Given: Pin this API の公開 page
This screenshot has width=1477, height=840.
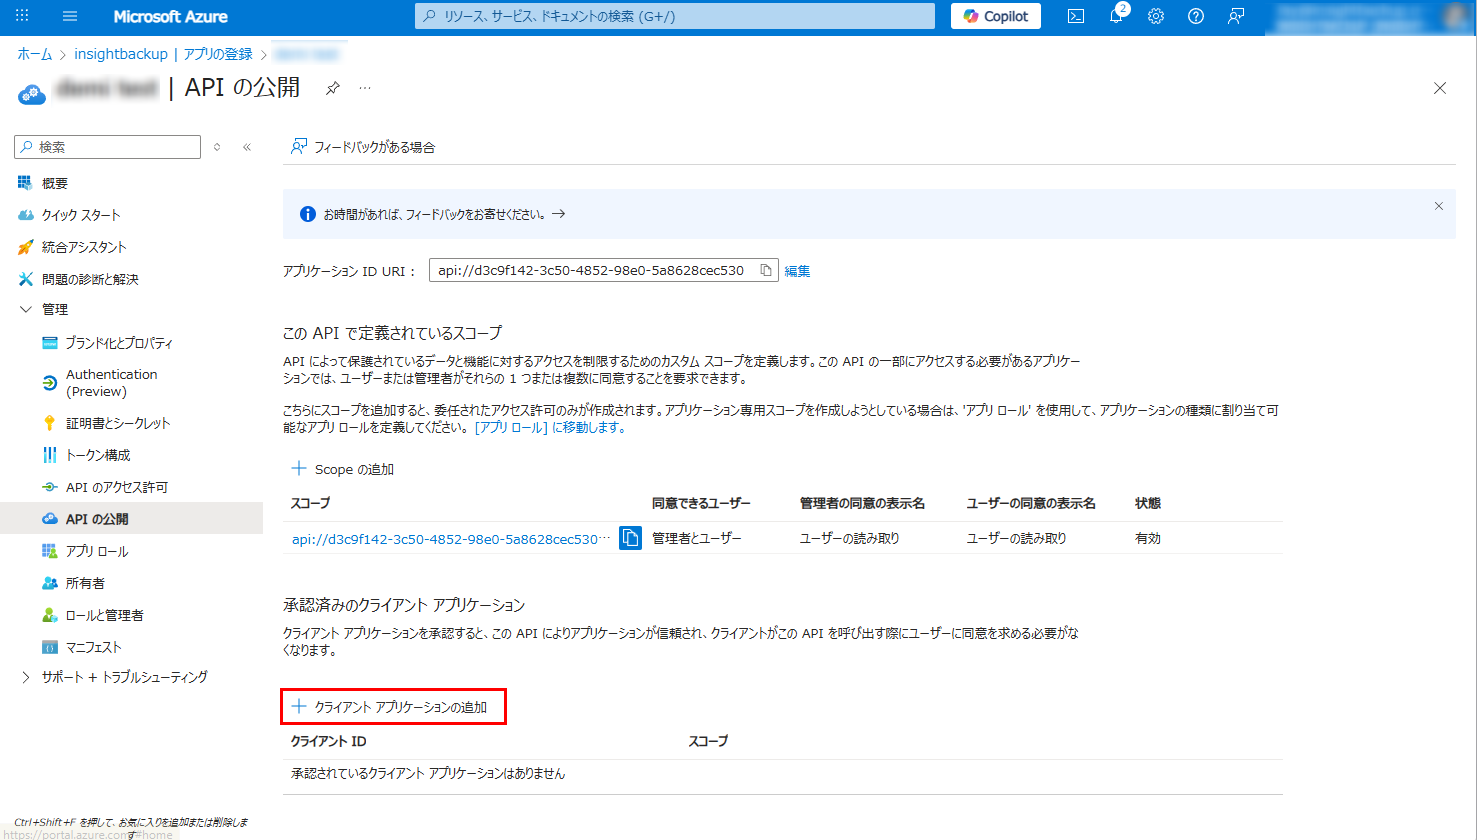Looking at the screenshot, I should coord(332,88).
